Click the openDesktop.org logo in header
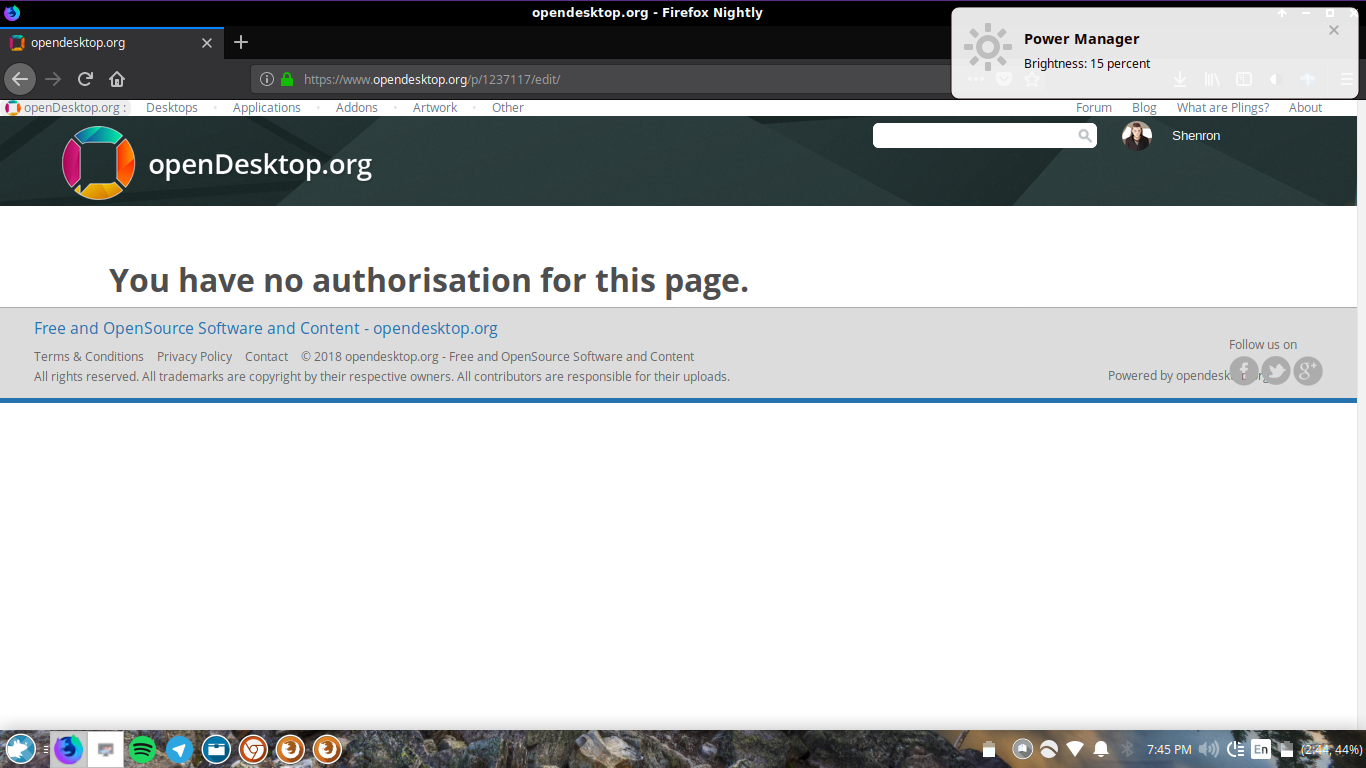Viewport: 1366px width, 768px height. (x=217, y=164)
